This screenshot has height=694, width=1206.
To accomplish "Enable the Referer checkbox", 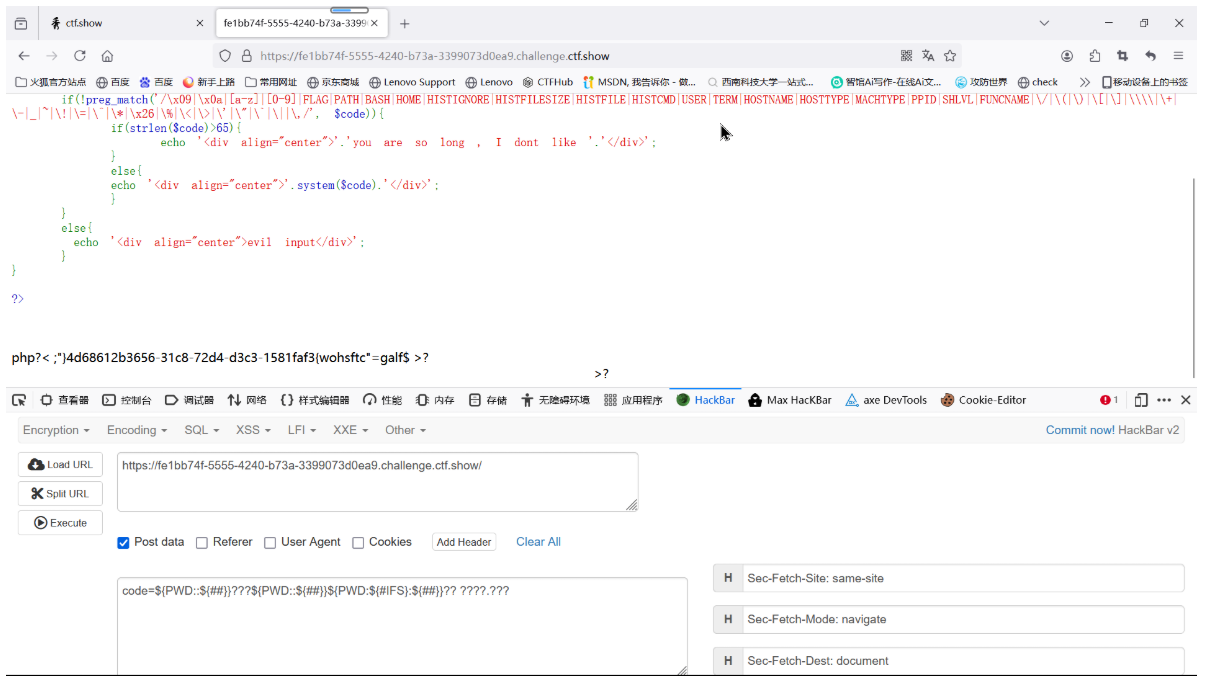I will click(x=202, y=543).
